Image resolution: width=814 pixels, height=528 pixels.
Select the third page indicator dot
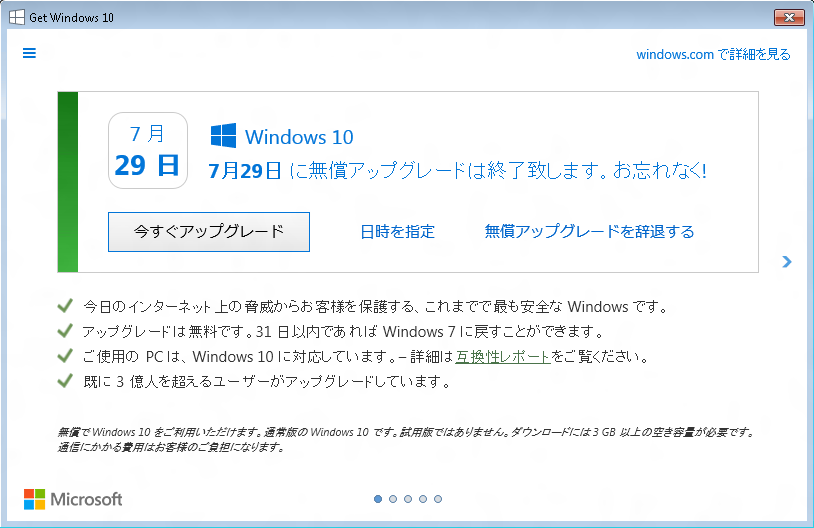408,499
